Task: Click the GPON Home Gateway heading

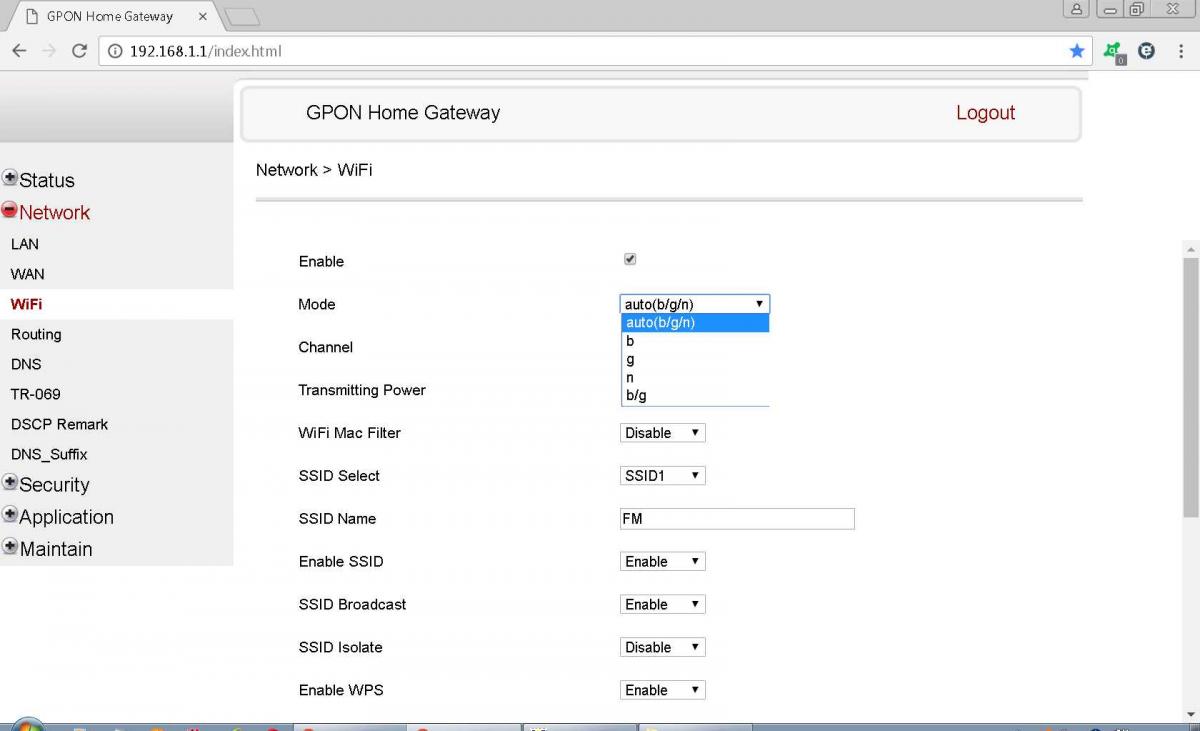Action: point(403,113)
